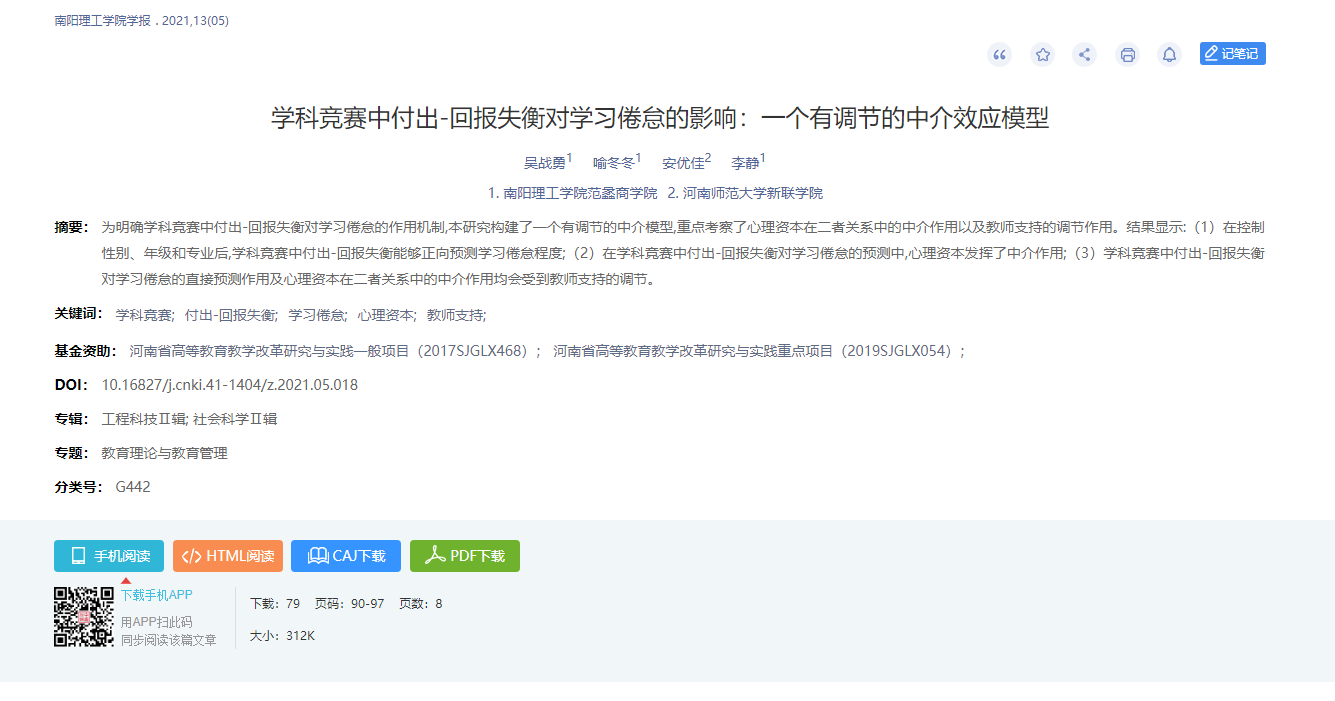Click the 下载手机APP link

click(x=156, y=595)
